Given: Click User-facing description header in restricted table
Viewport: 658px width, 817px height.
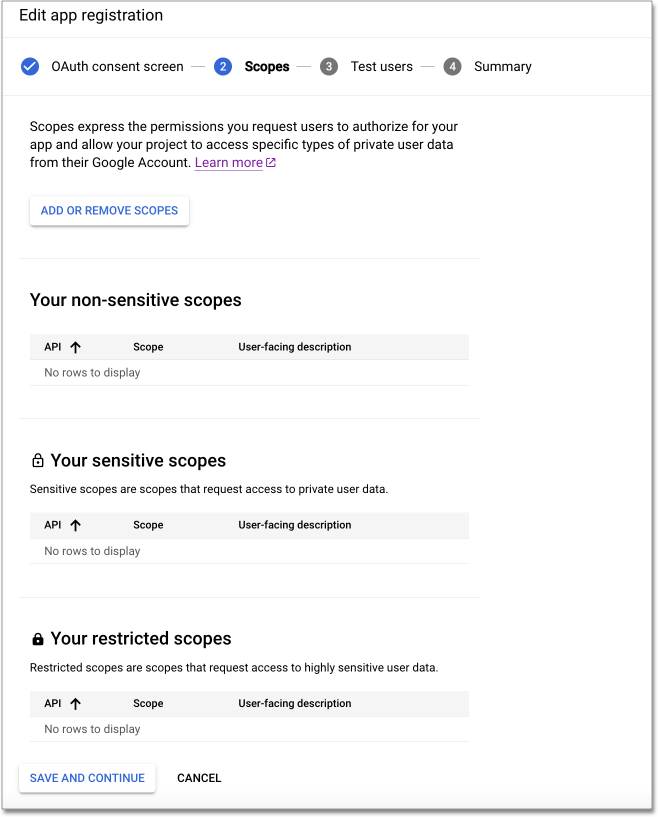Looking at the screenshot, I should [x=295, y=703].
